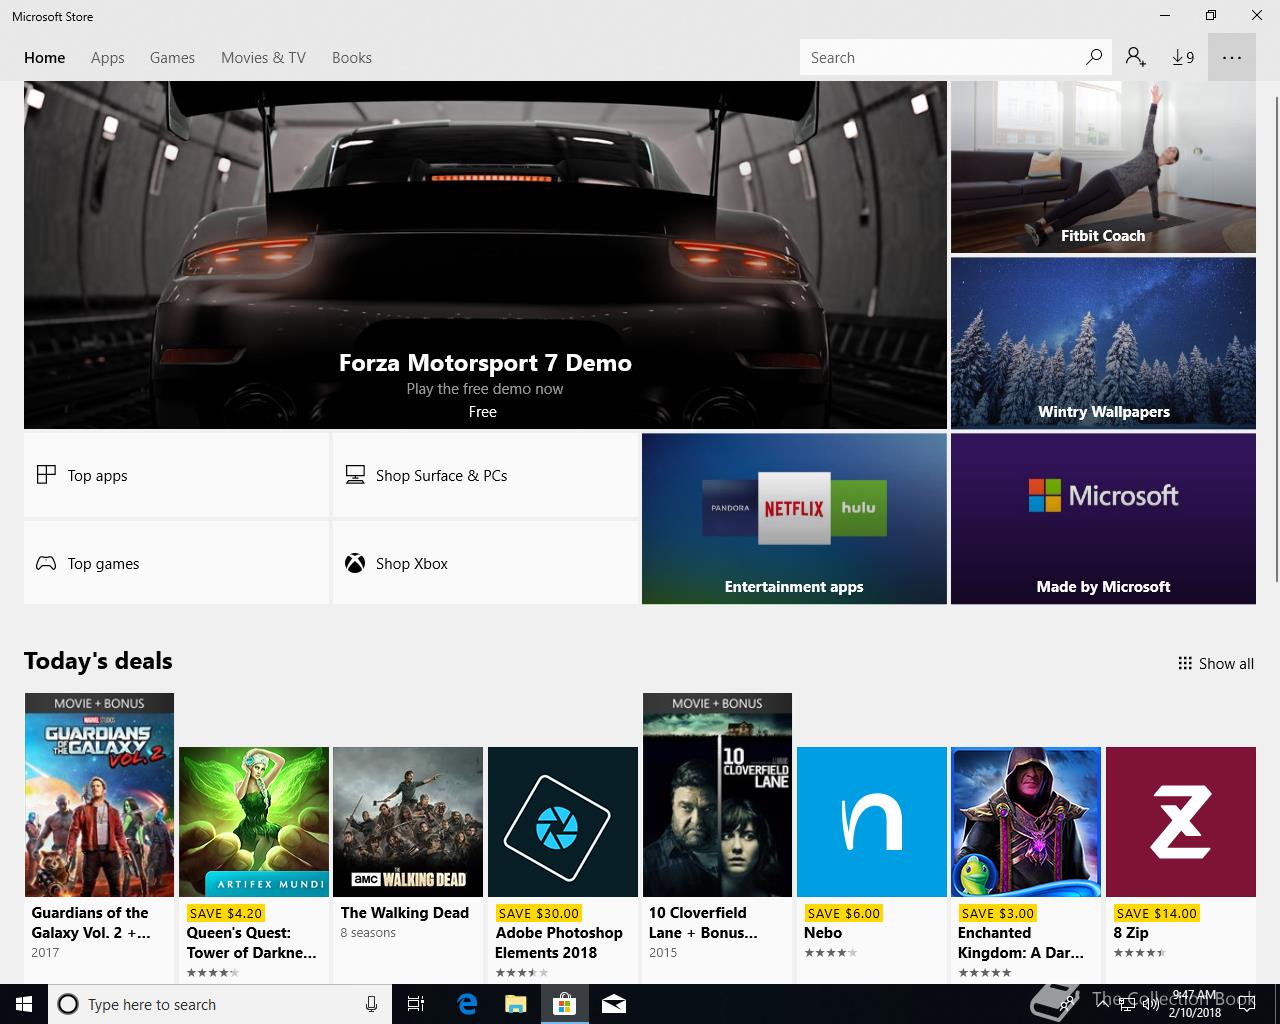1280x1024 pixels.
Task: Click the Cortana microphone icon
Action: coord(371,1004)
